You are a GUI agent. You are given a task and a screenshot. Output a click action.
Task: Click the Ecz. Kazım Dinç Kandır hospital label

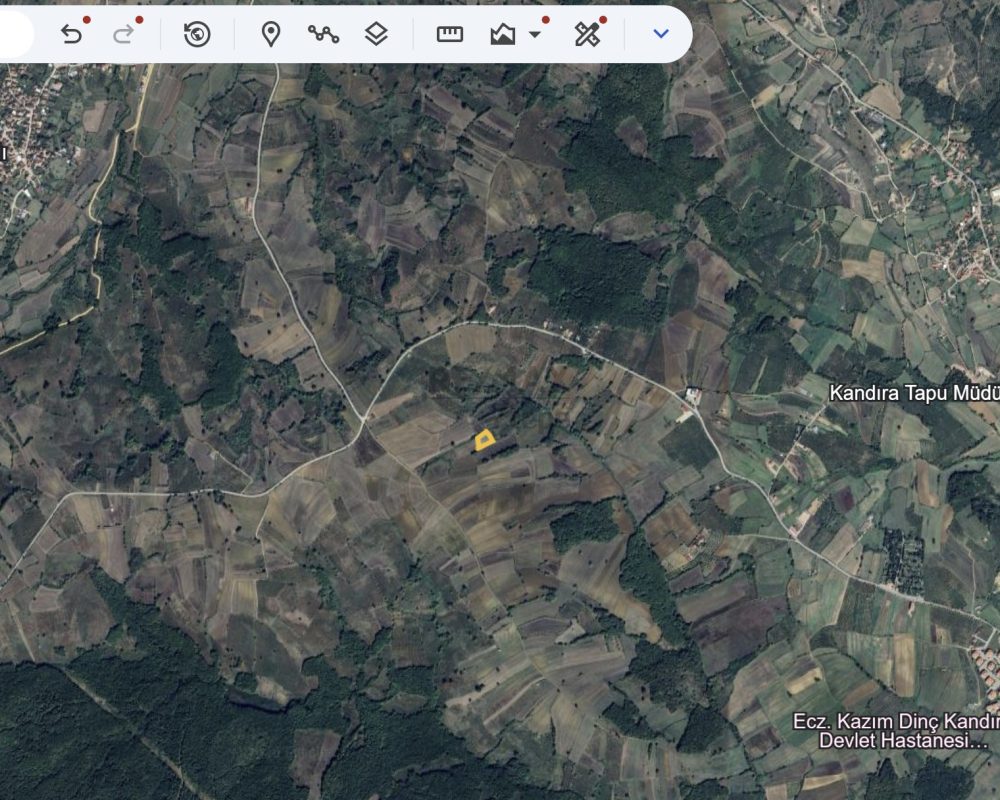[896, 731]
